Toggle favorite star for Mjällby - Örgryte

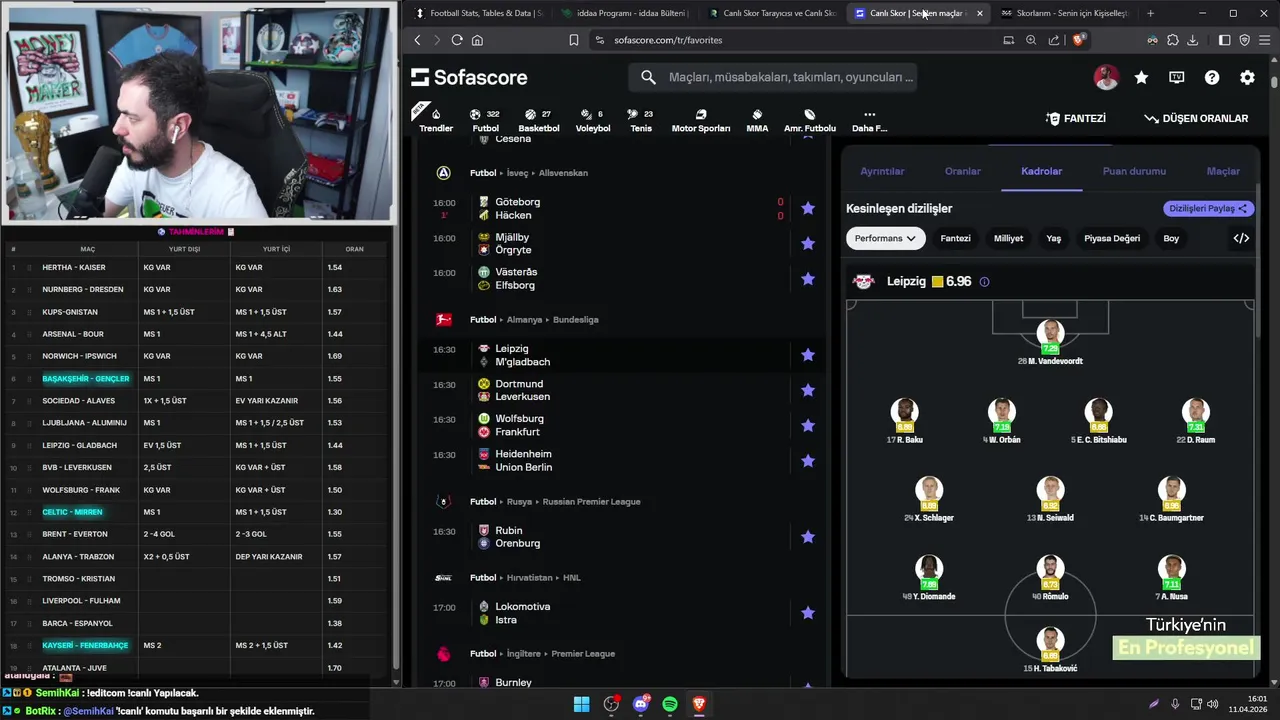coord(808,243)
